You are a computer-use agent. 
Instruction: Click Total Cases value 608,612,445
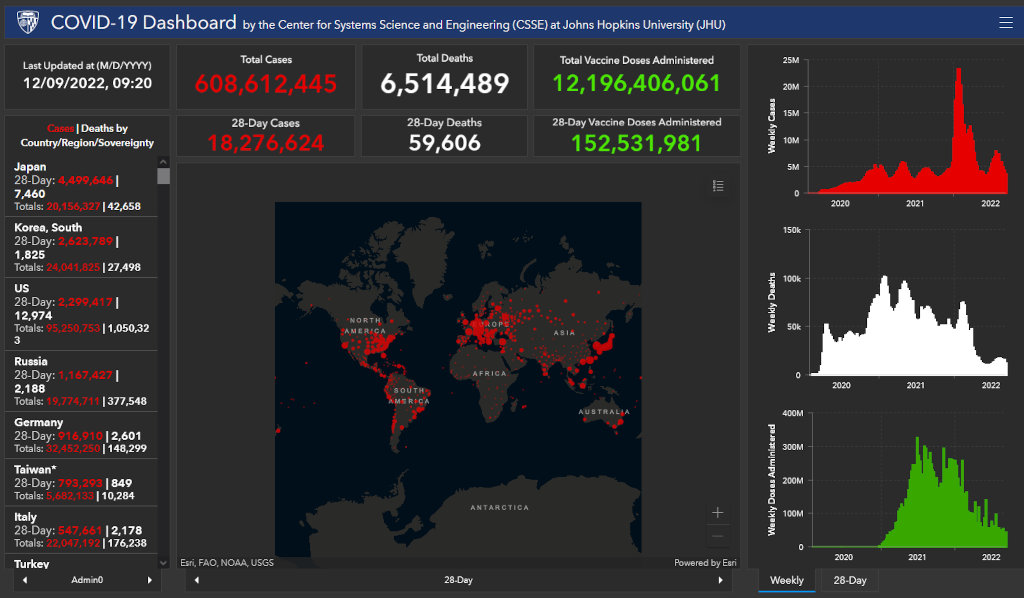pyautogui.click(x=266, y=84)
